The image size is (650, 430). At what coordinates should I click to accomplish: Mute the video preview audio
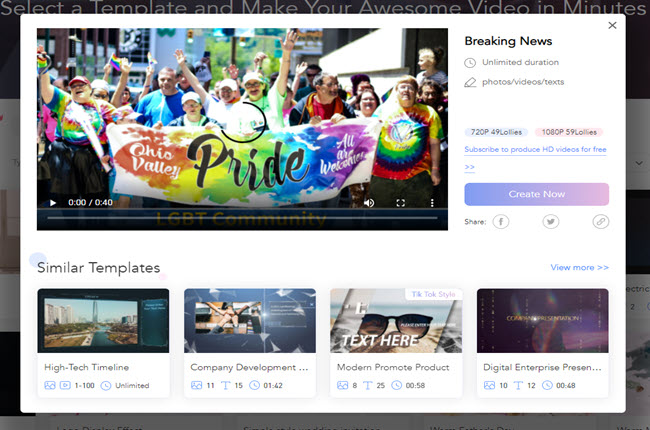point(369,202)
